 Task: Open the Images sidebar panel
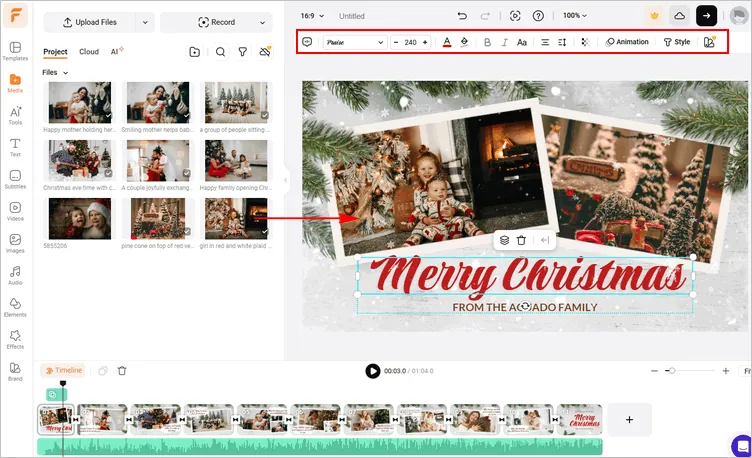pyautogui.click(x=15, y=244)
